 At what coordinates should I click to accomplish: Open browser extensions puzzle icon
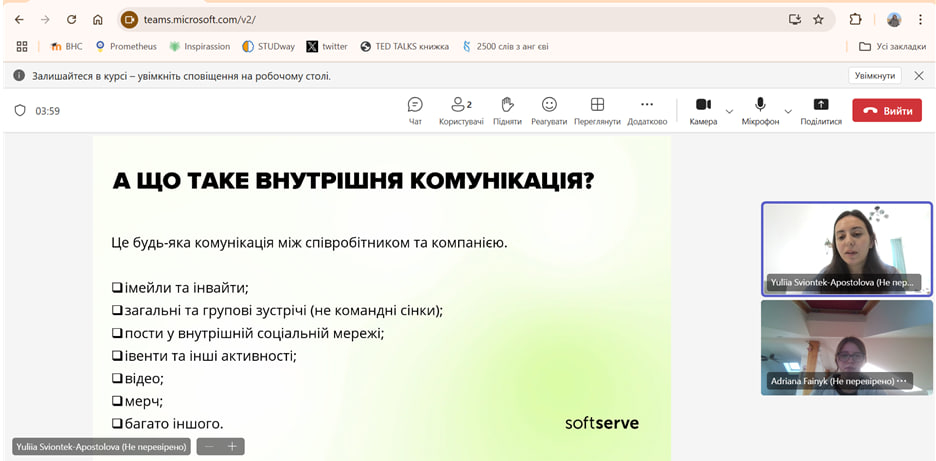click(x=855, y=20)
